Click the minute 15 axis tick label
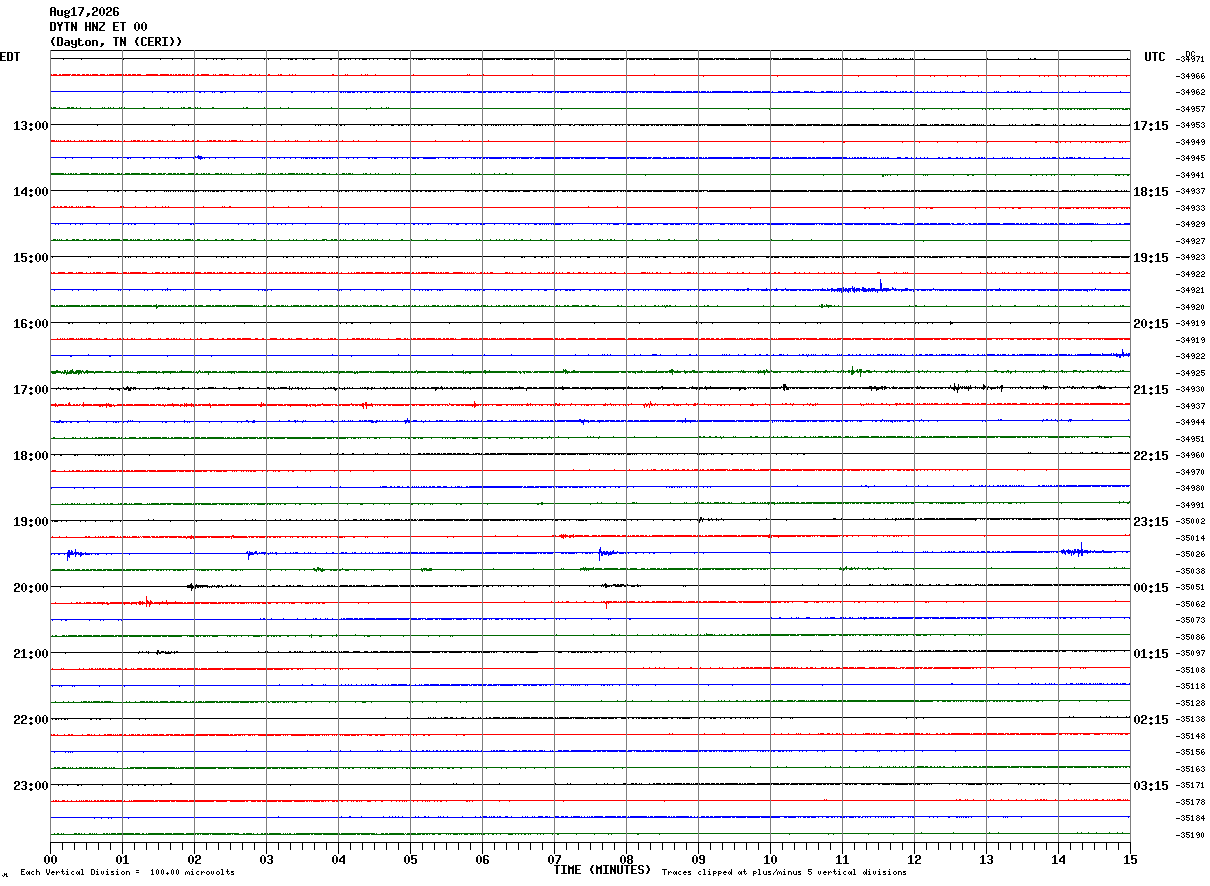1210x886 pixels. [1129, 859]
